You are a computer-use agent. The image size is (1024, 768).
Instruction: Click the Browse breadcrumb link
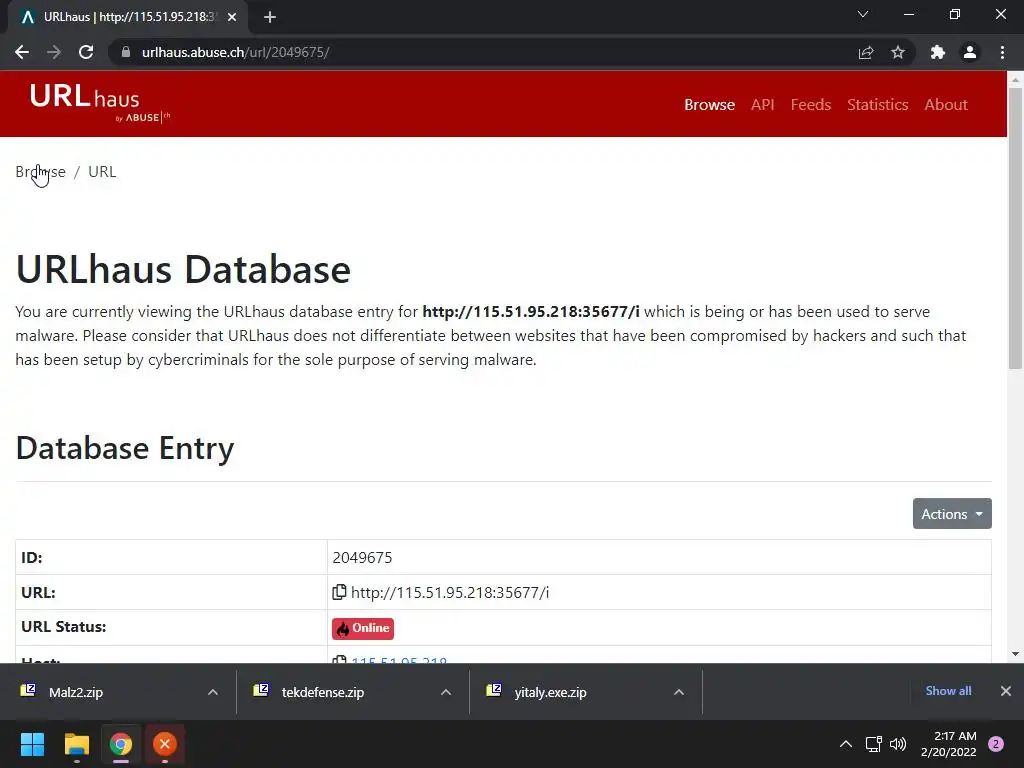40,172
